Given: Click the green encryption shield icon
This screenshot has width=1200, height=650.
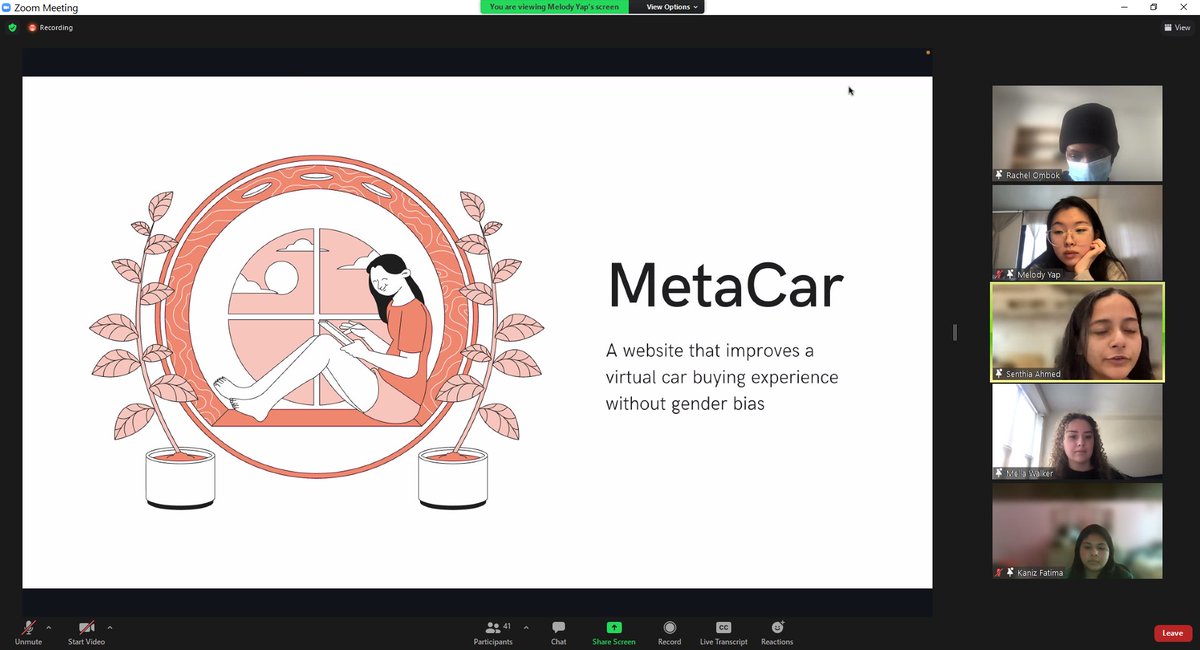Looking at the screenshot, I should coord(12,28).
